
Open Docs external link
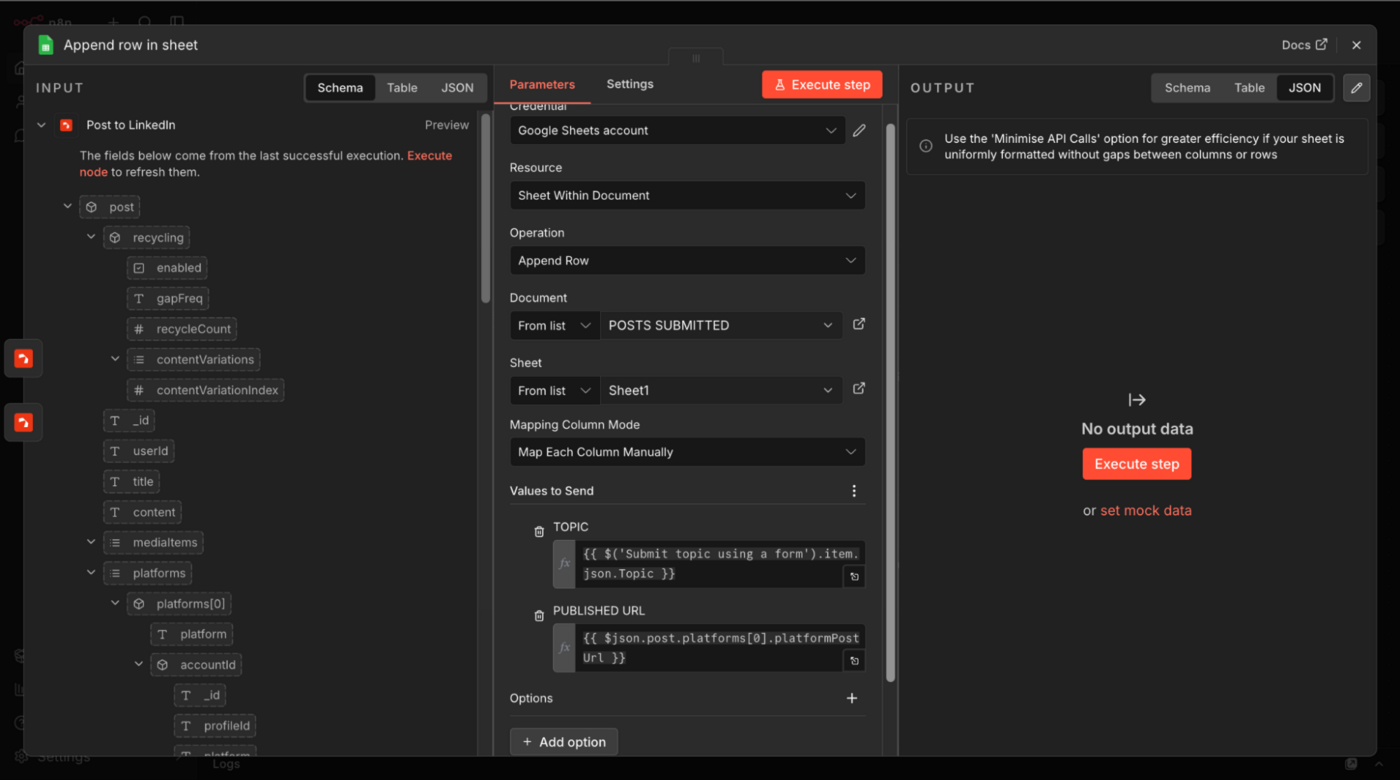[1304, 45]
